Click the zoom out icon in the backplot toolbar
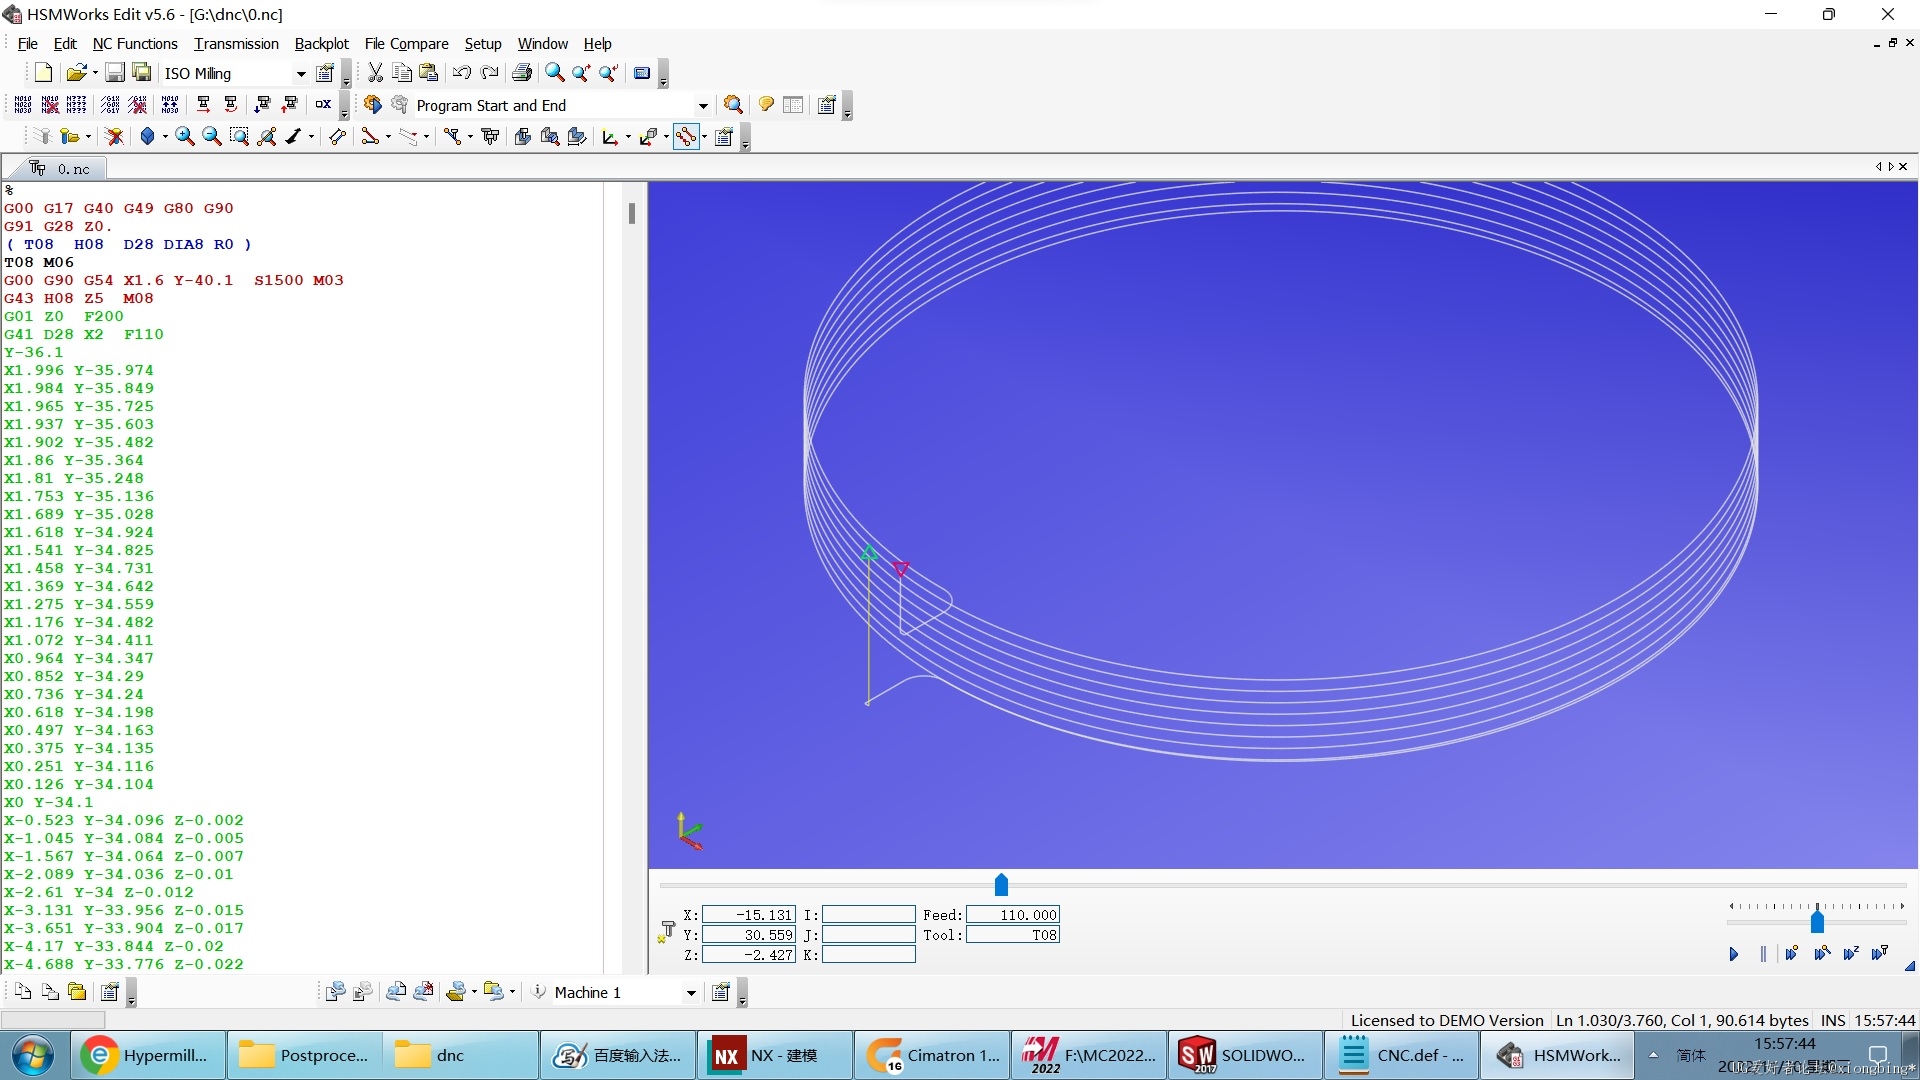This screenshot has width=1920, height=1080. (x=212, y=137)
